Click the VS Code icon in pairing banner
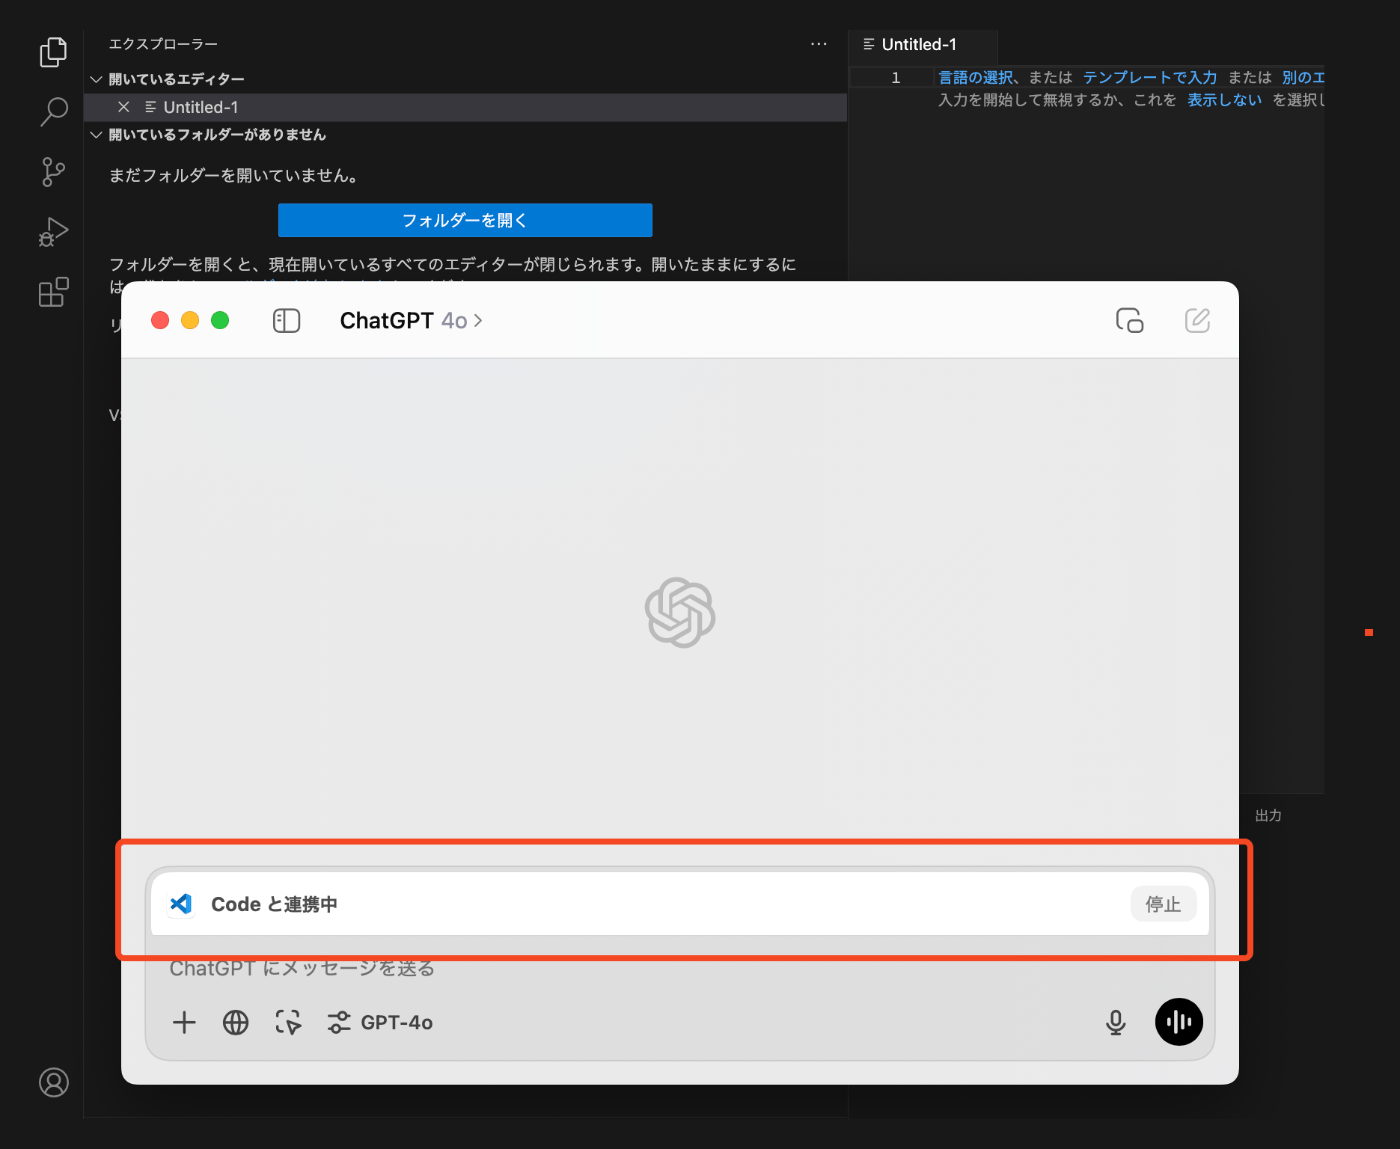 click(181, 904)
